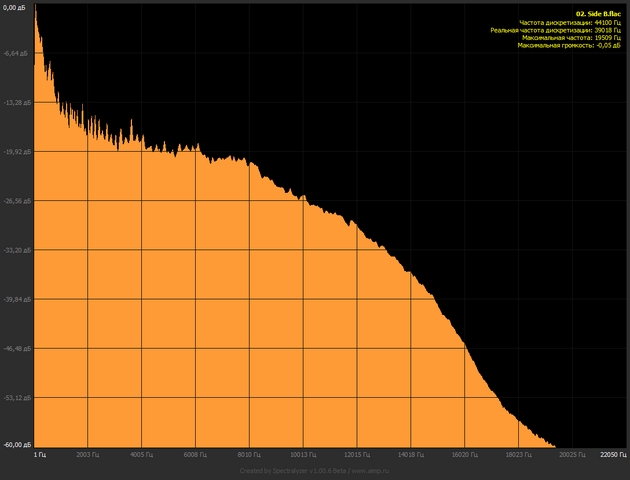Image resolution: width=630 pixels, height=480 pixels.
Task: Click the 0,00 дБ level label
Action: [x=16, y=6]
